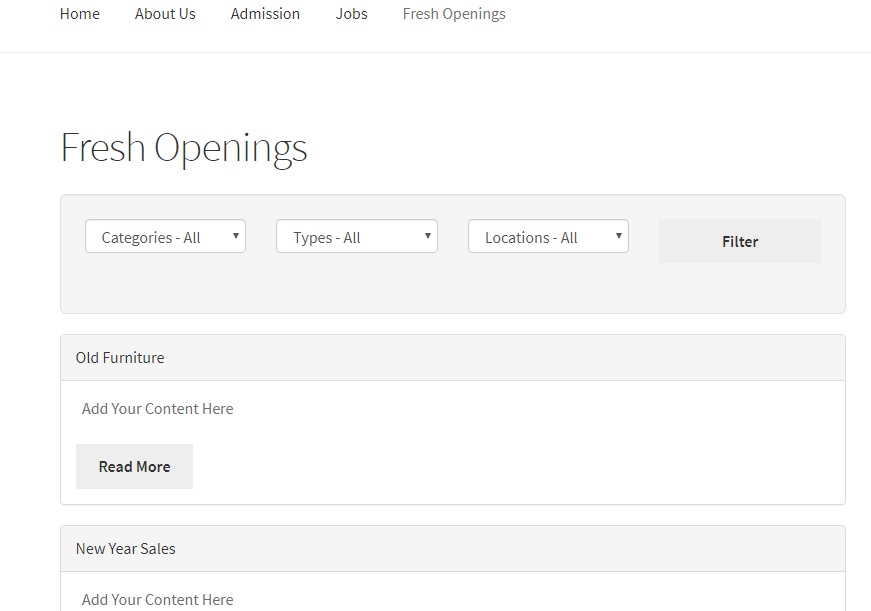Screen dimensions: 871x611
Task: Click the Fresh Openings page heading
Action: [184, 148]
